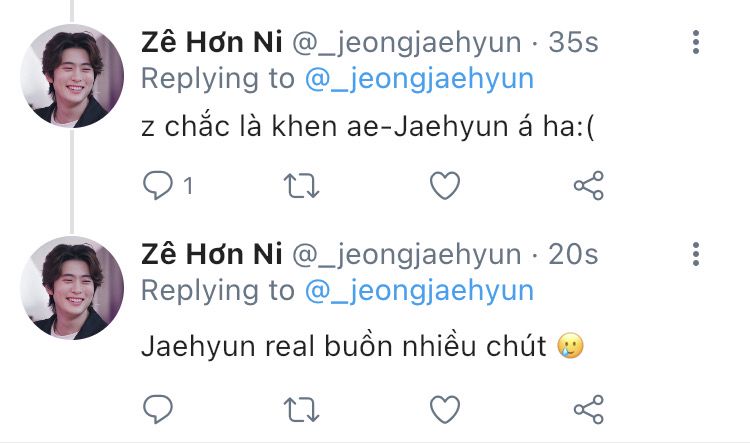Retweet the 'z chắc là khen' tweet
Image resolution: width=750 pixels, height=443 pixels.
pyautogui.click(x=301, y=186)
